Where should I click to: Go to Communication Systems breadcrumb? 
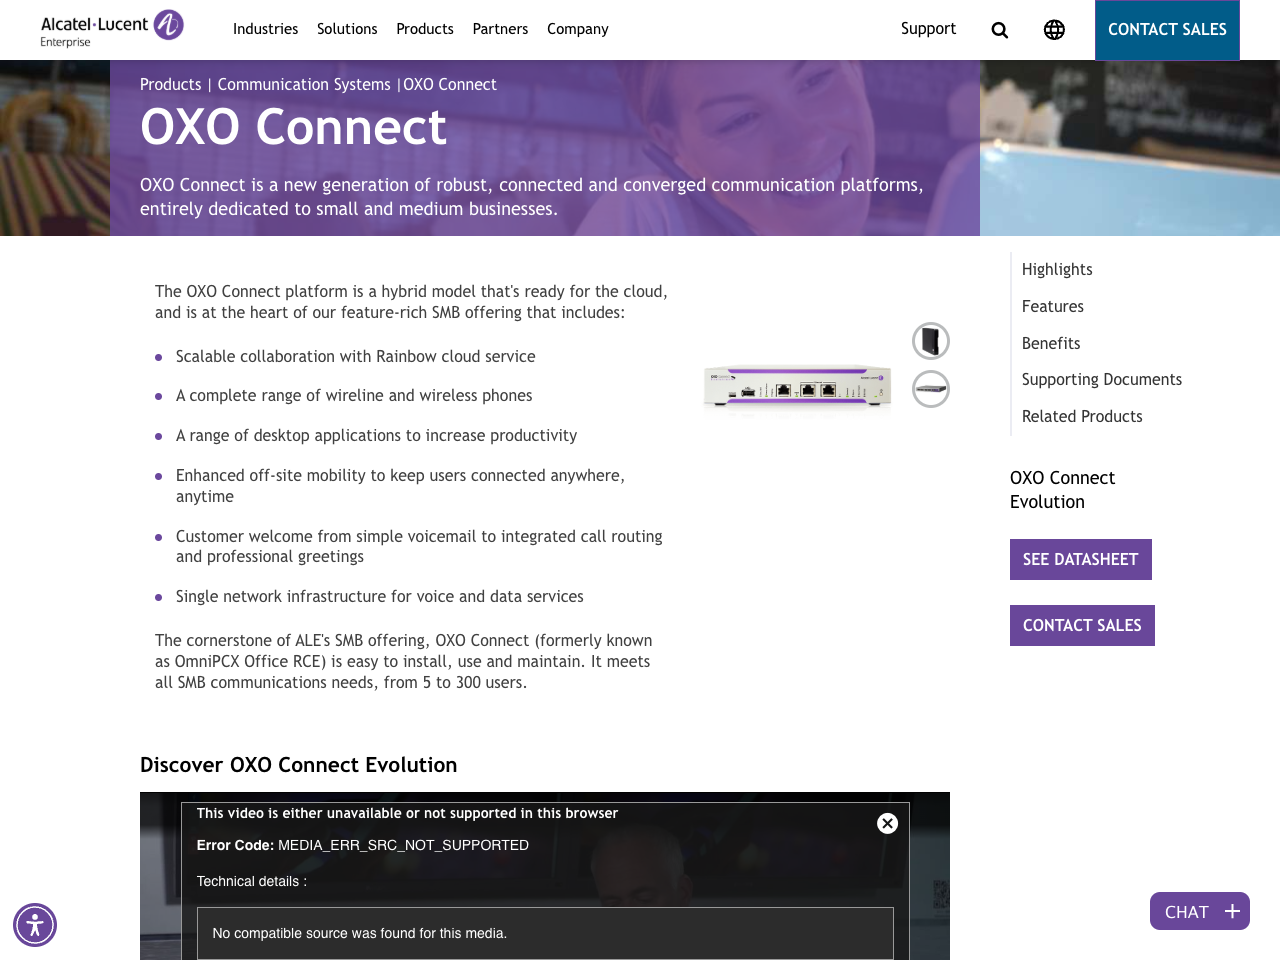pyautogui.click(x=304, y=85)
